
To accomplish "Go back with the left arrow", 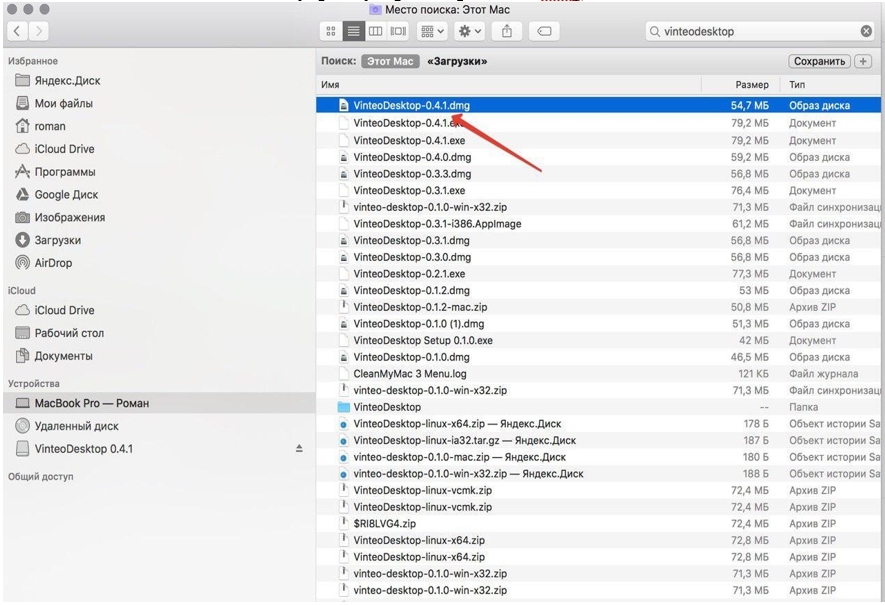I will (x=17, y=31).
